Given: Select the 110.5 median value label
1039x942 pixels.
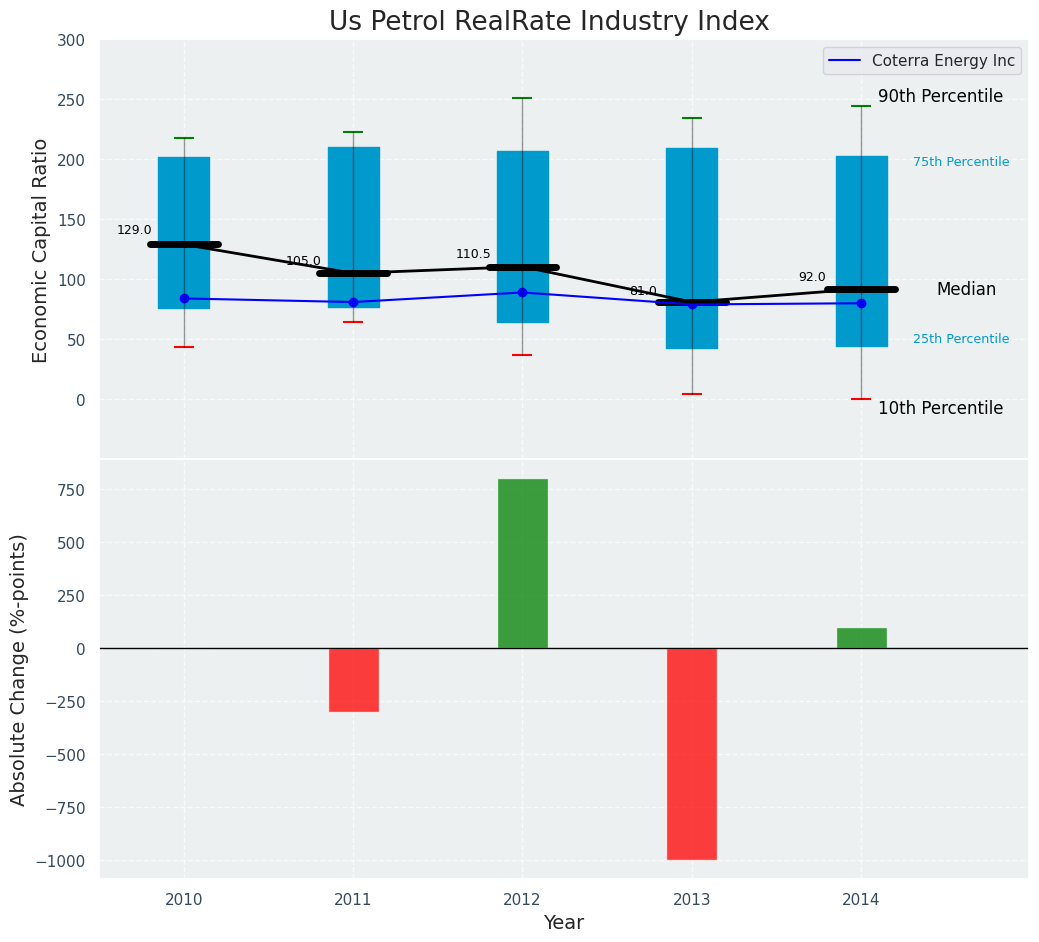Looking at the screenshot, I should pyautogui.click(x=473, y=254).
